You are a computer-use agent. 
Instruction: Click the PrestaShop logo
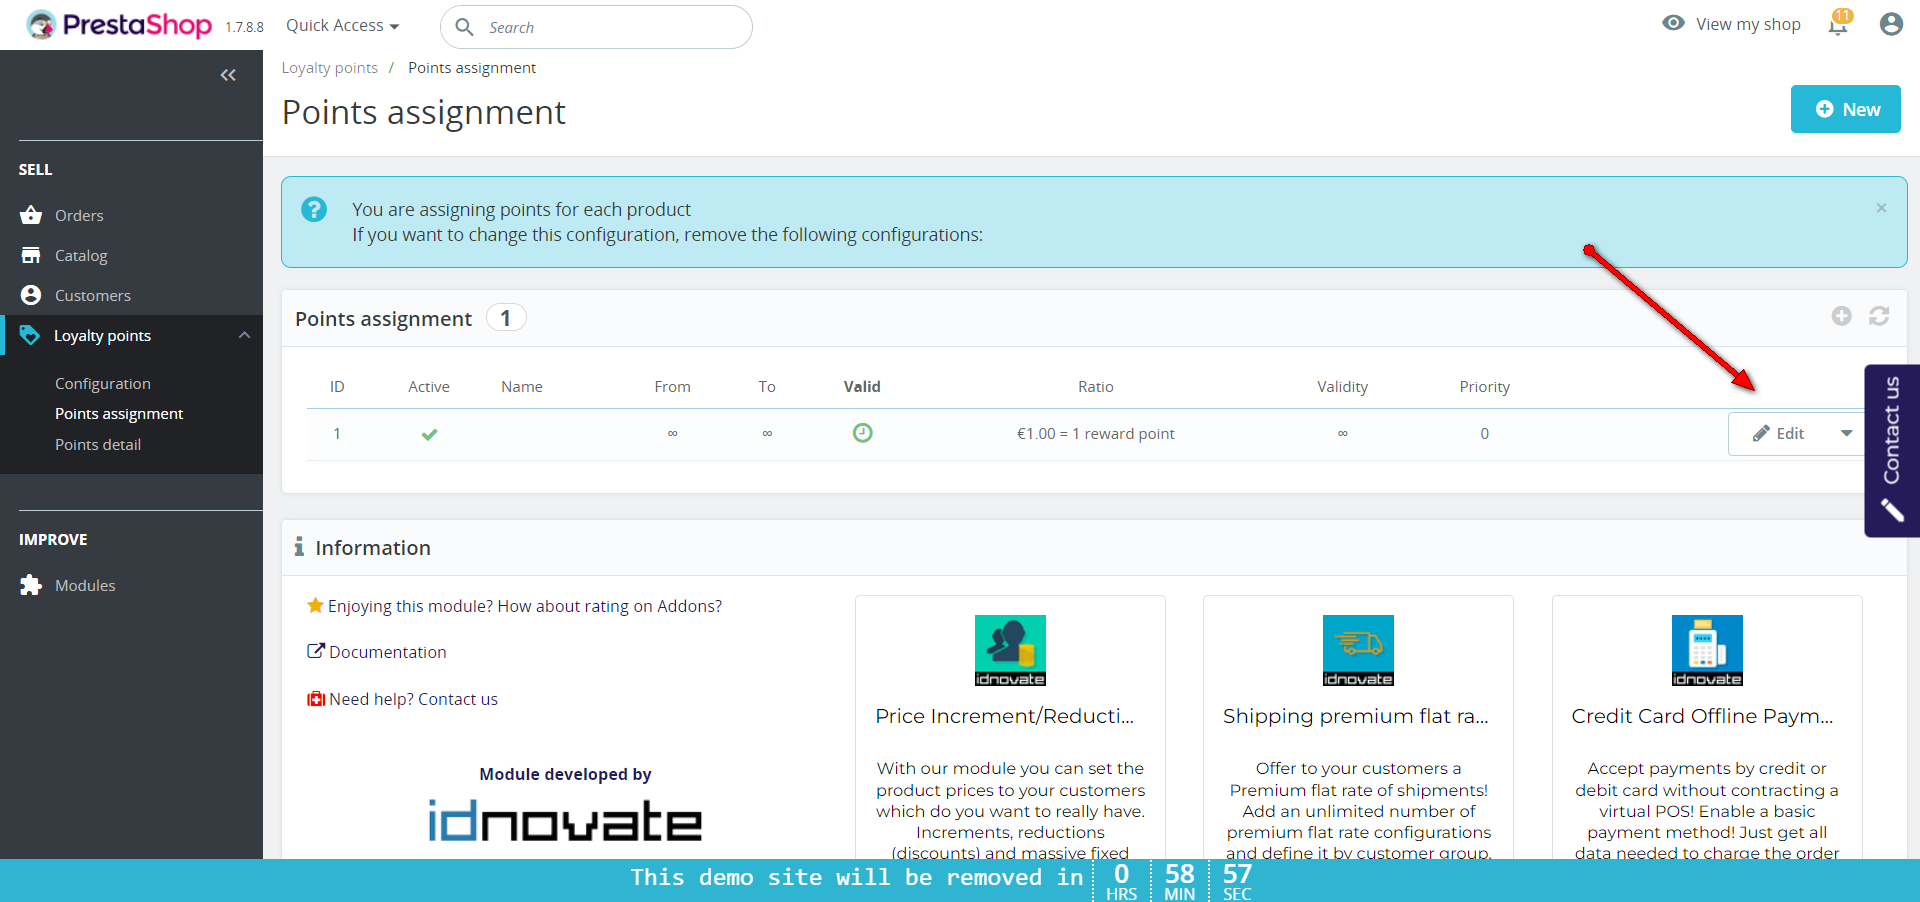[118, 25]
